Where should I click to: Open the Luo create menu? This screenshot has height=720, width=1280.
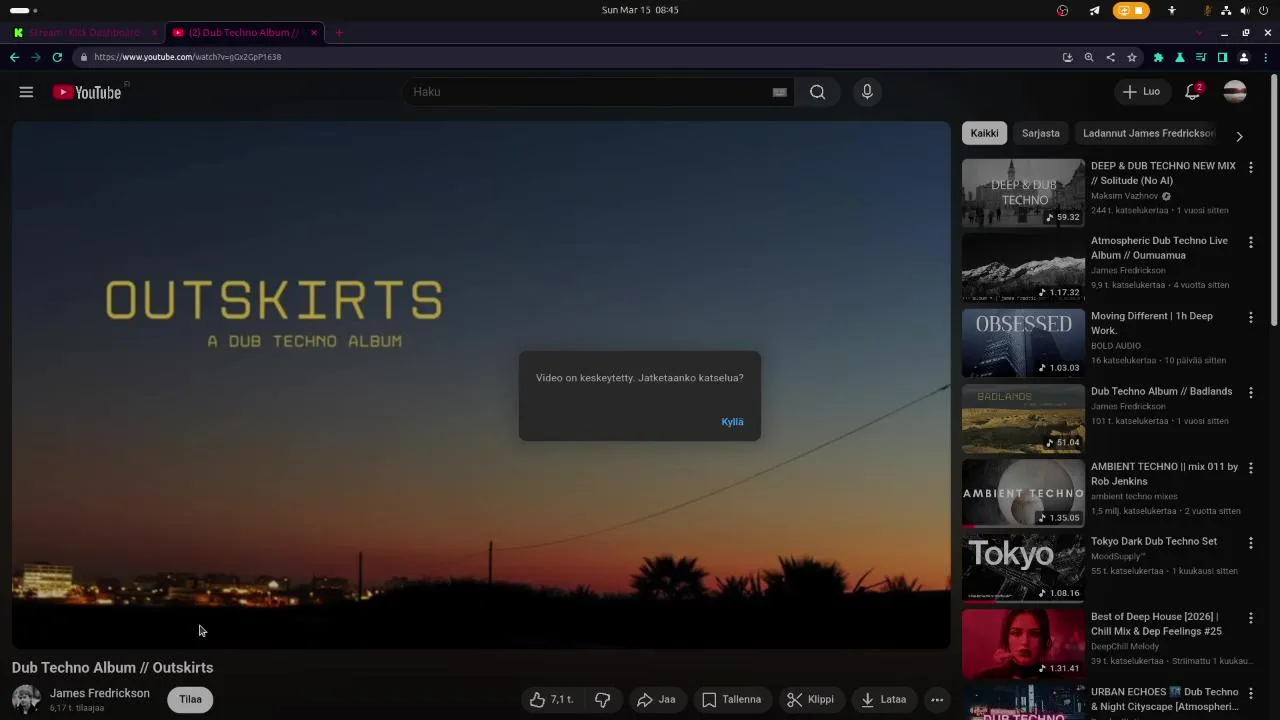[1141, 92]
